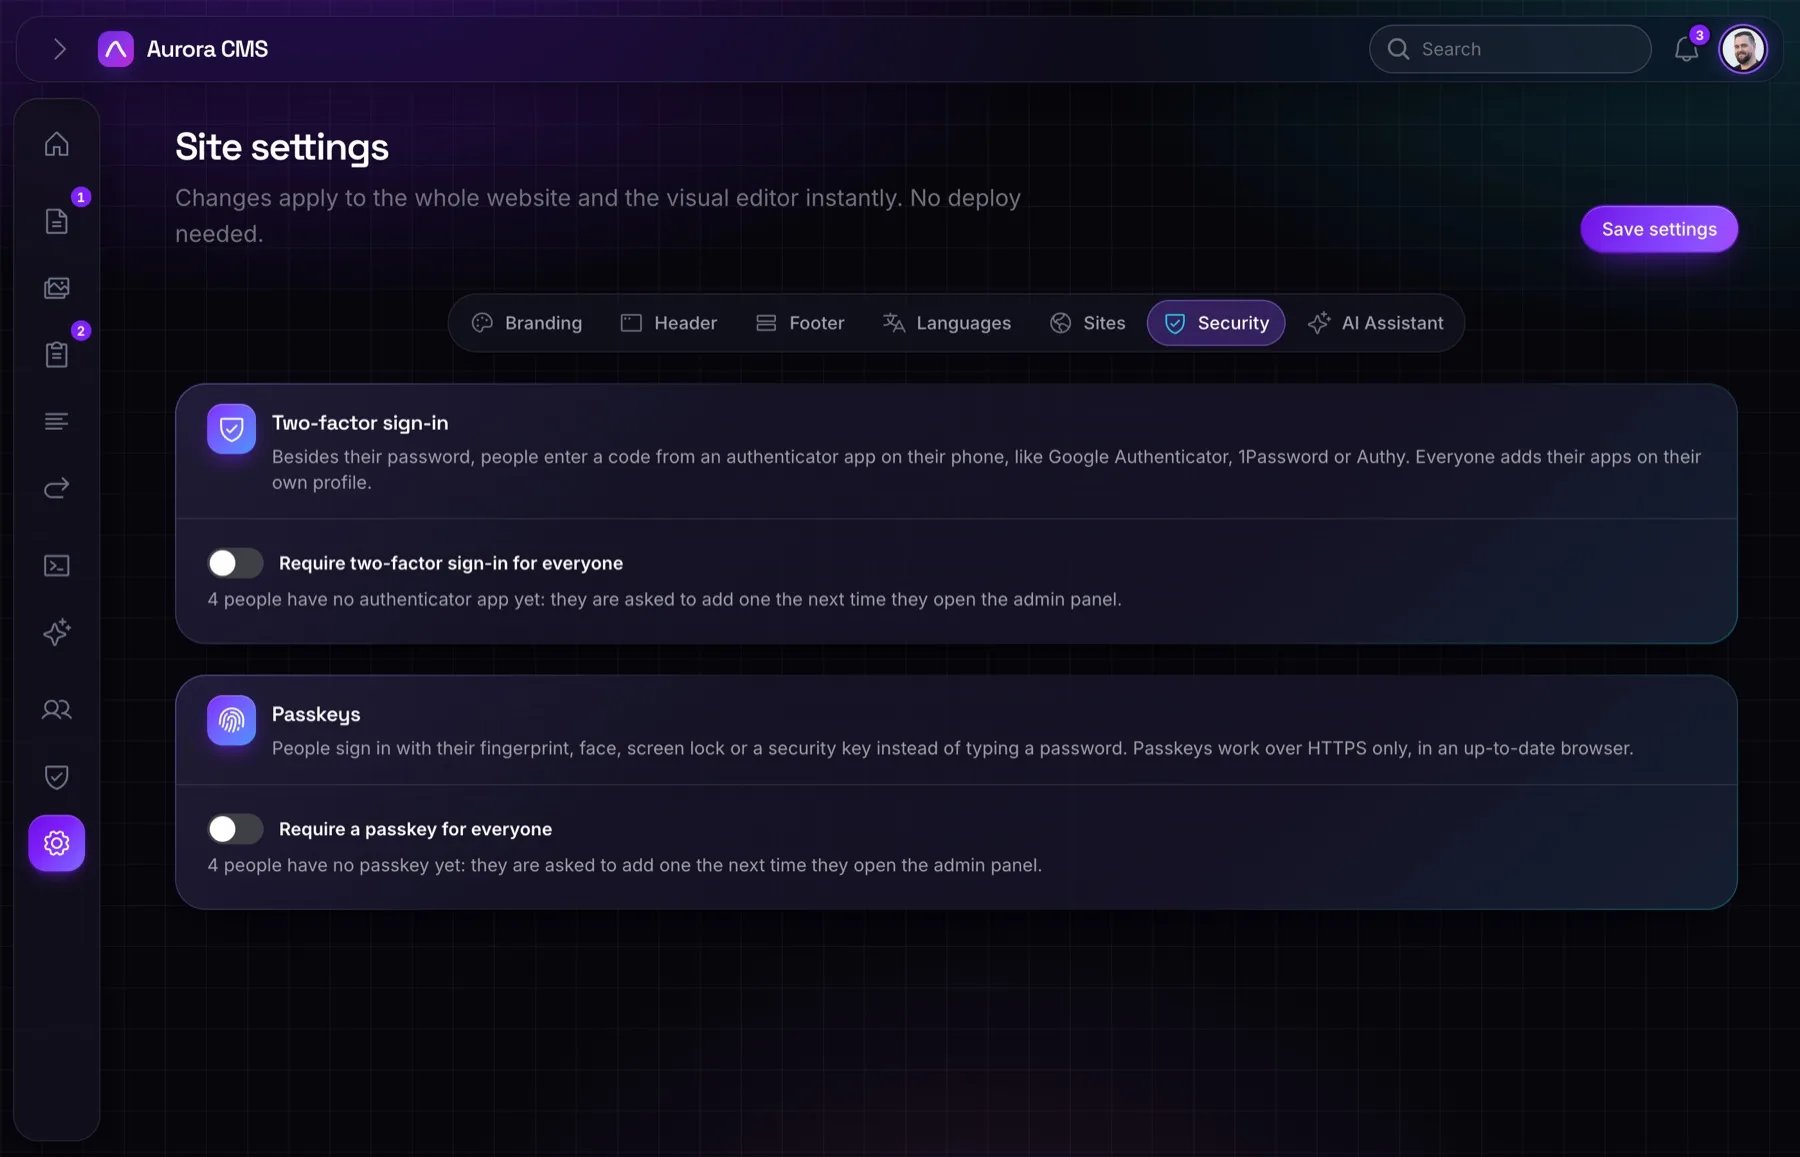
Task: Click the Save settings button
Action: (x=1659, y=229)
